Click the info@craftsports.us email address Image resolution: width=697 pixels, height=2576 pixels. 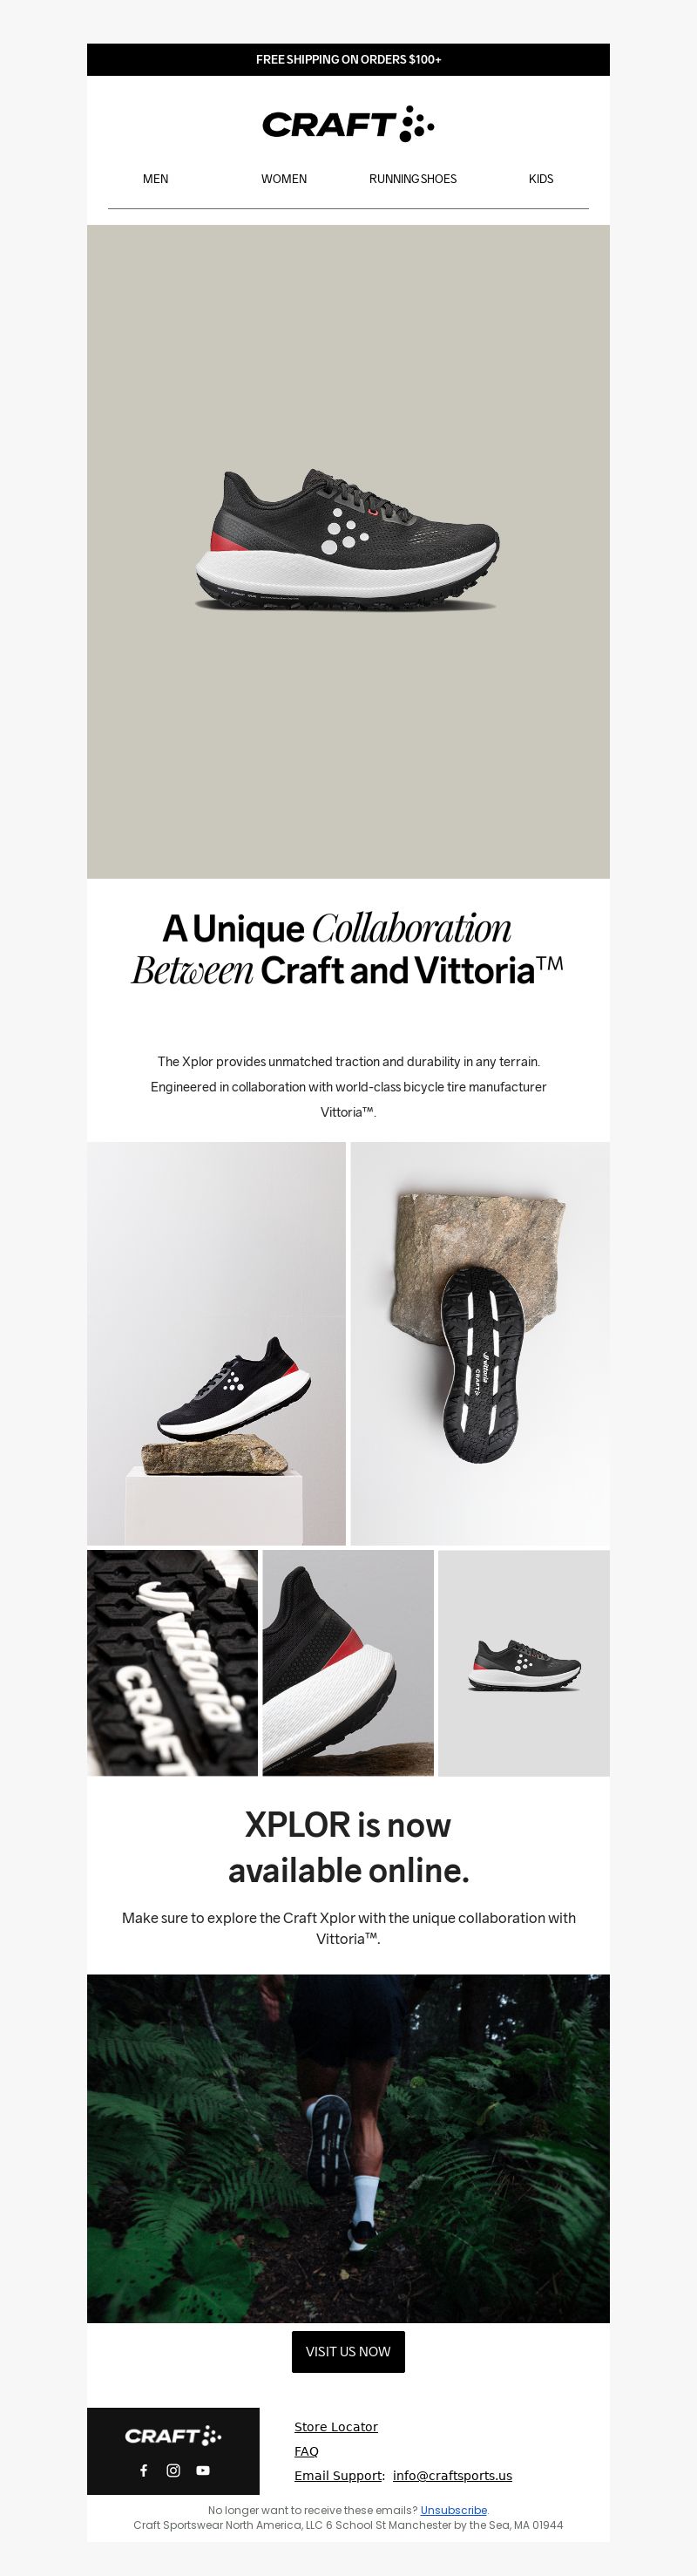[452, 2475]
